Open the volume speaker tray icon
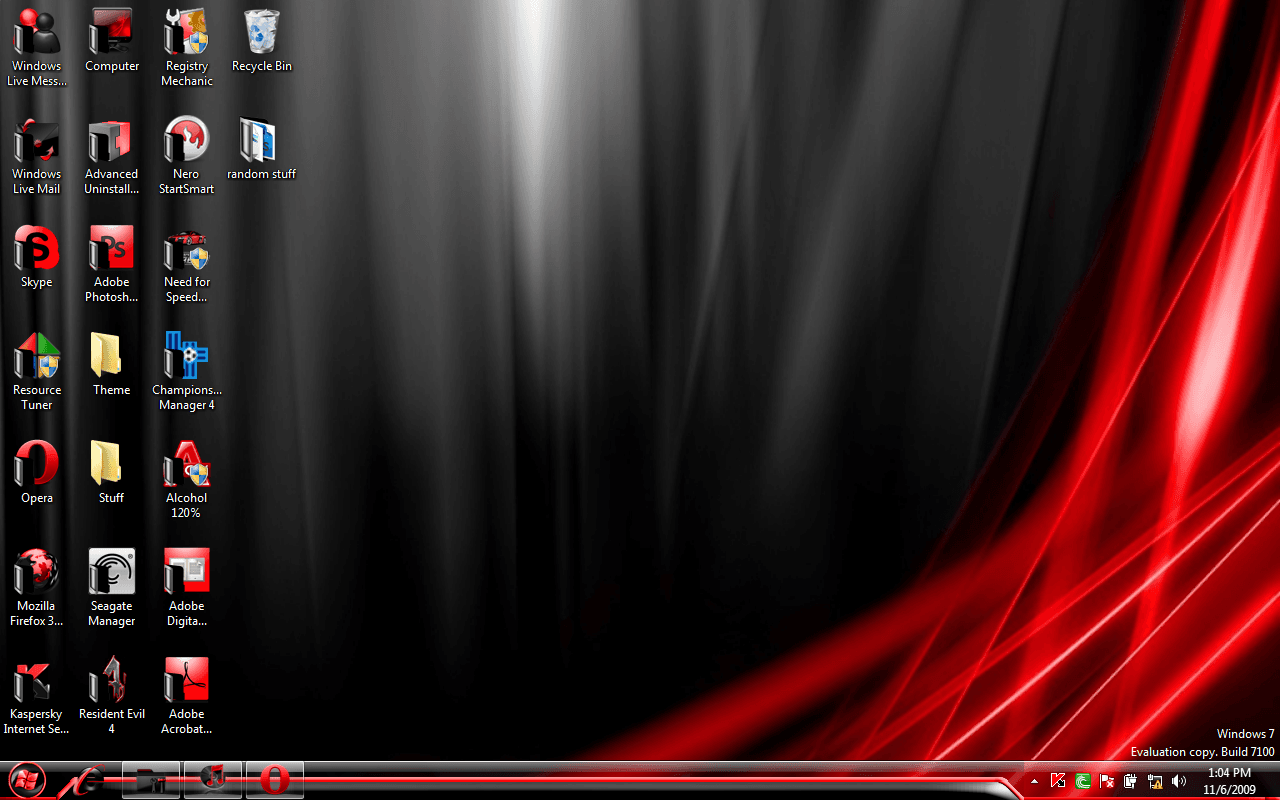This screenshot has width=1280, height=800. click(x=1179, y=781)
